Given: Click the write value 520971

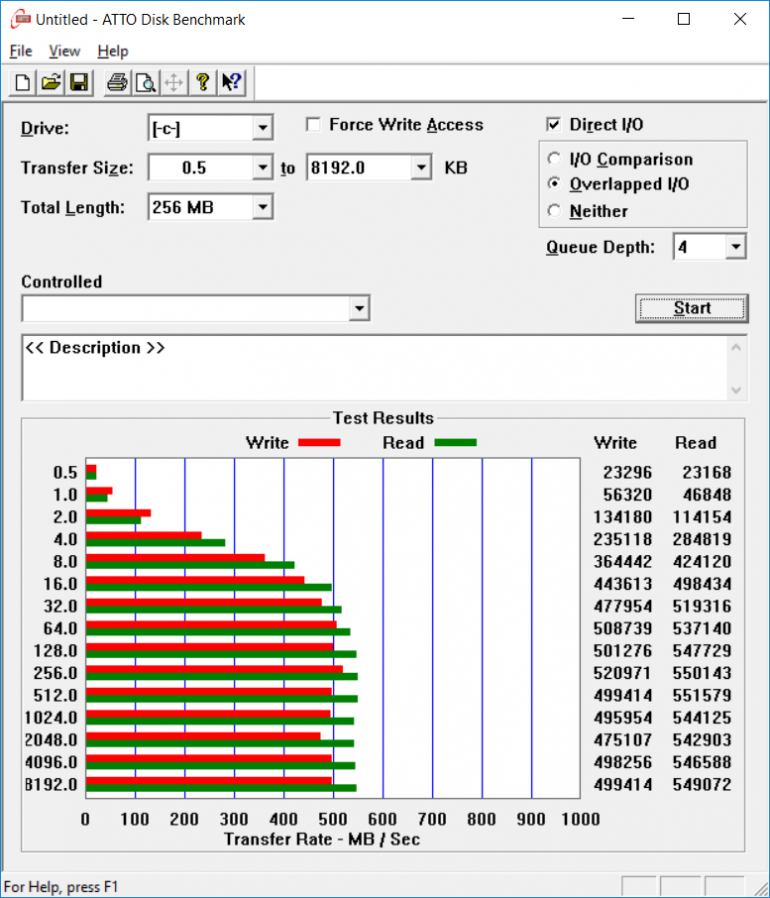Looking at the screenshot, I should tap(623, 673).
